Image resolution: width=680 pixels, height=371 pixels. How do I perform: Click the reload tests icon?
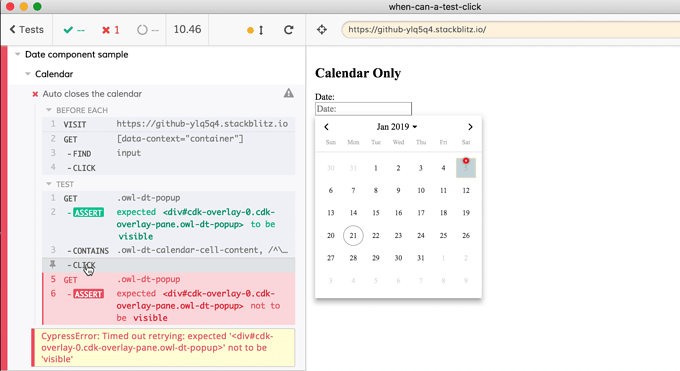(288, 30)
